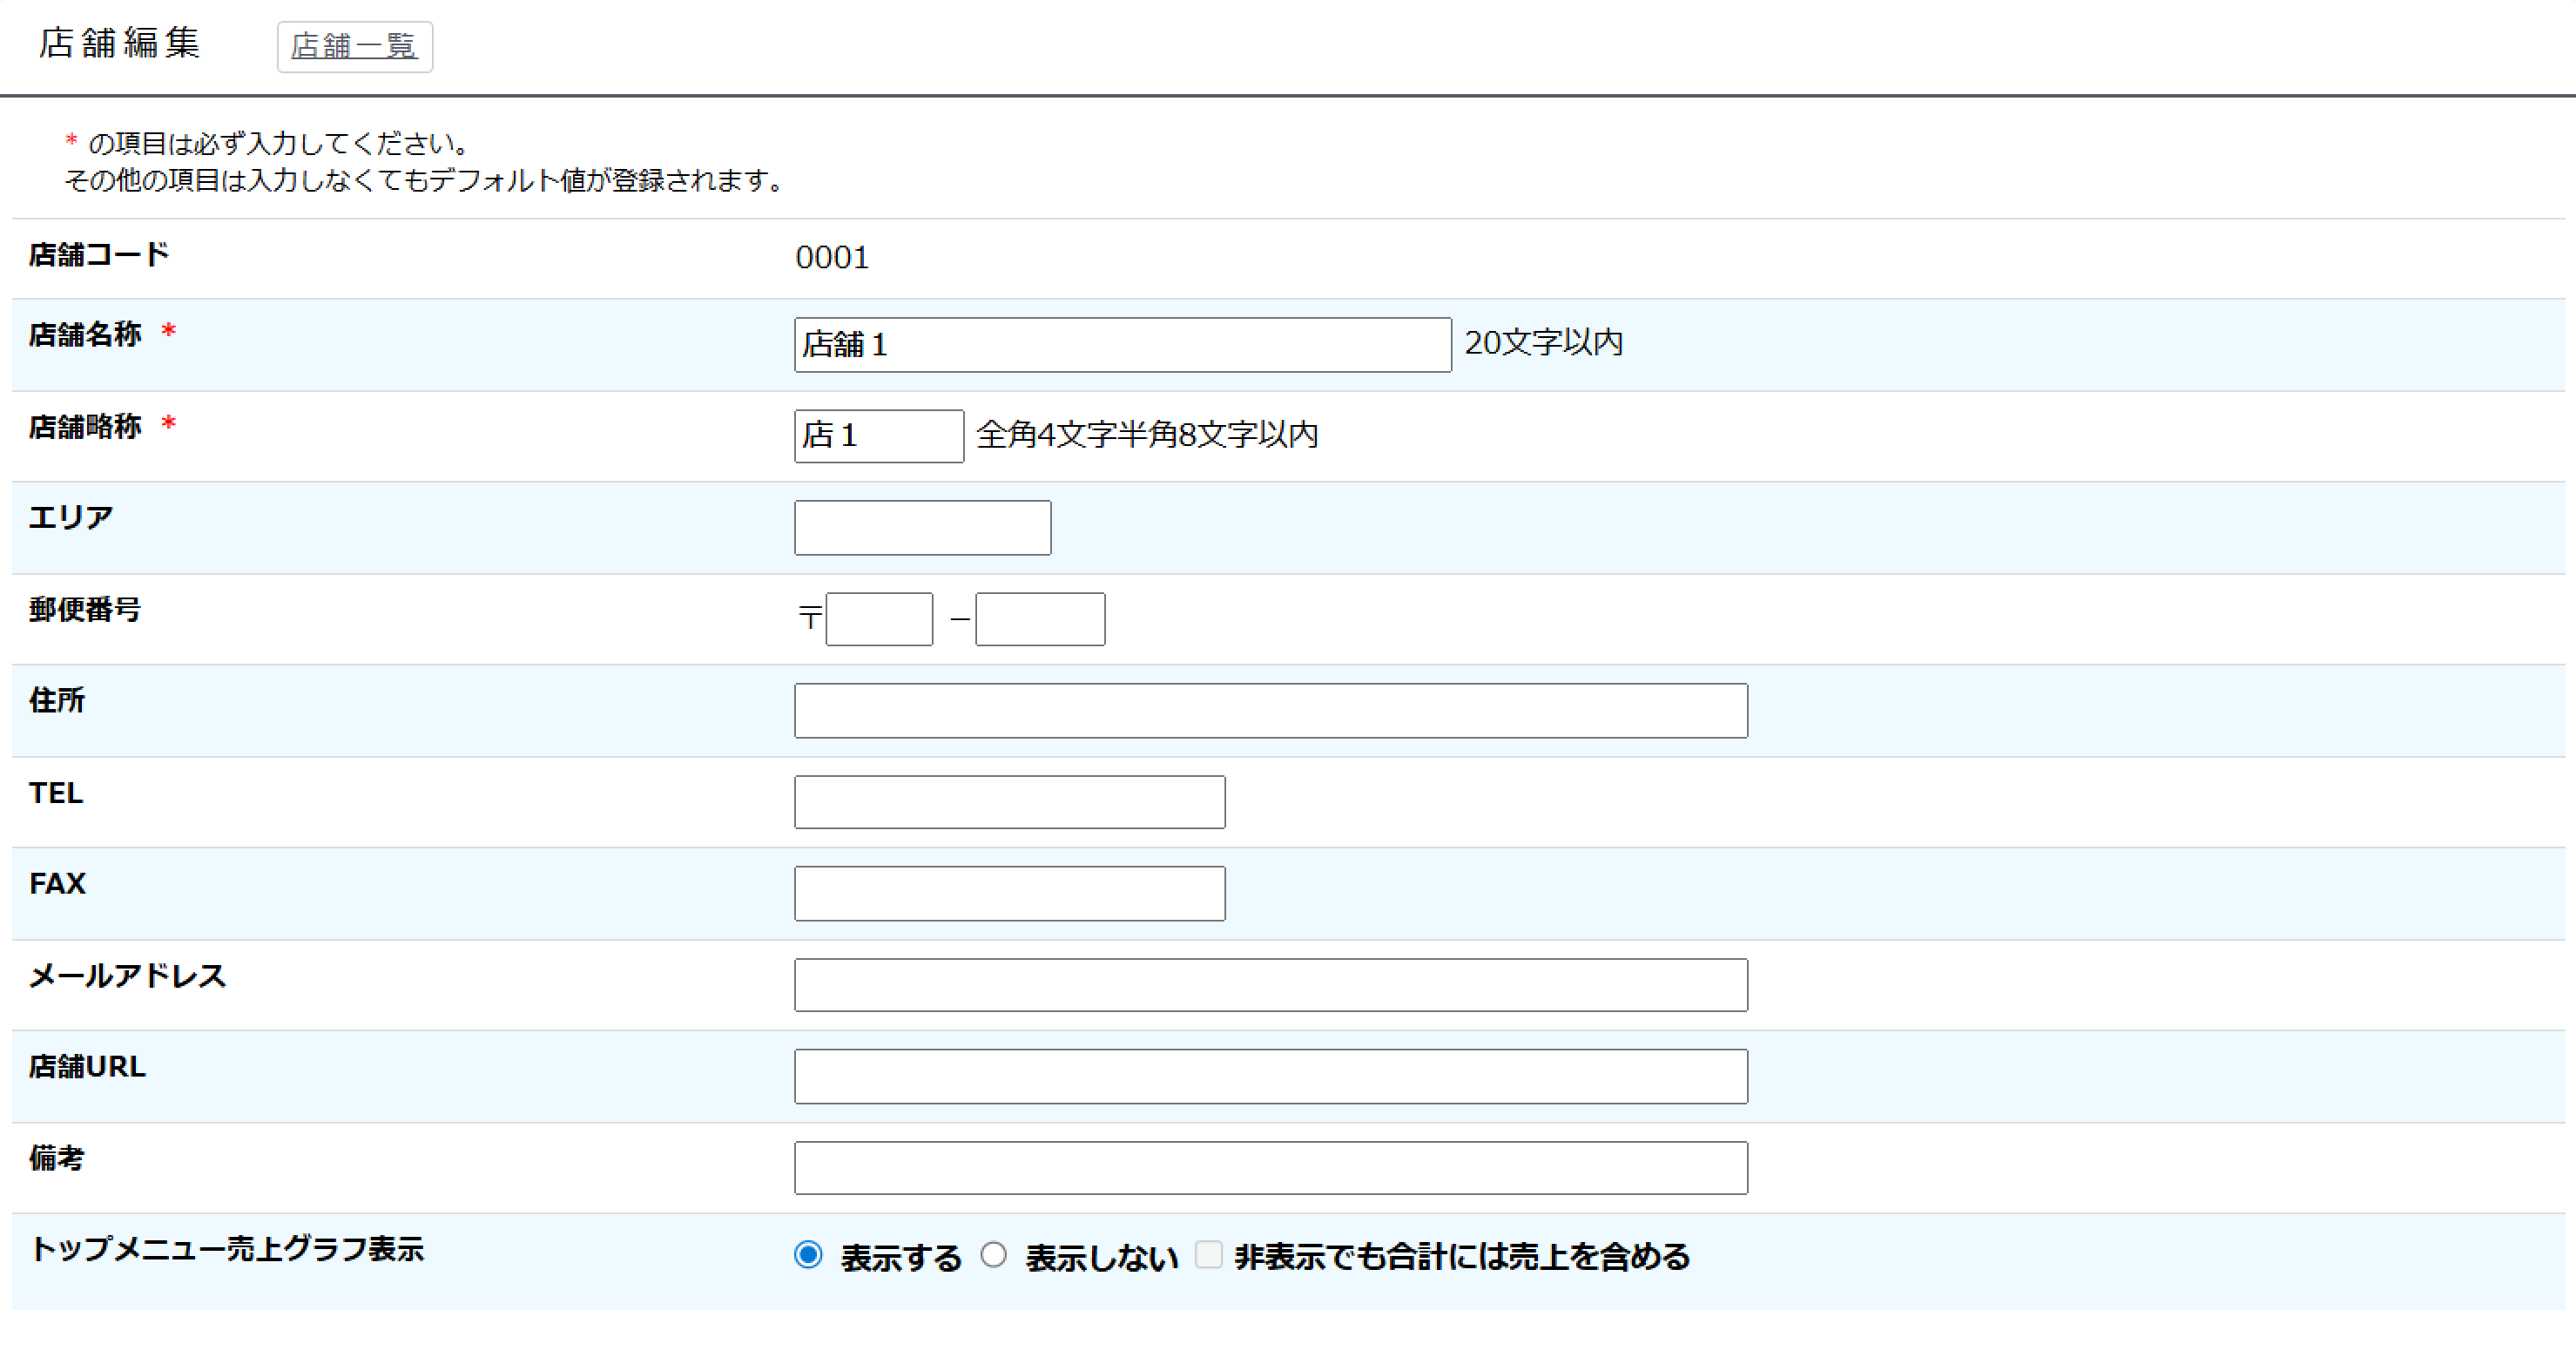
Task: Focus the 住所 address field
Action: (1270, 711)
